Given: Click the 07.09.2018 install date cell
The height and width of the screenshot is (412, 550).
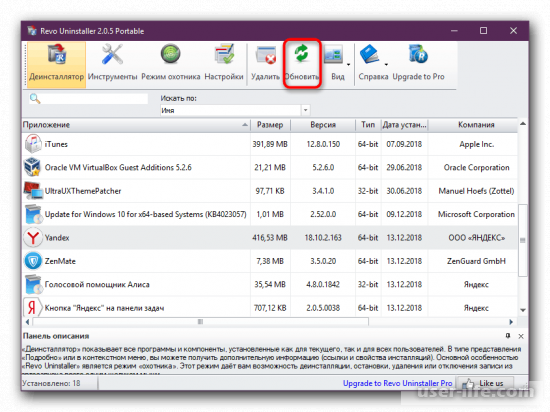Looking at the screenshot, I should click(x=404, y=144).
